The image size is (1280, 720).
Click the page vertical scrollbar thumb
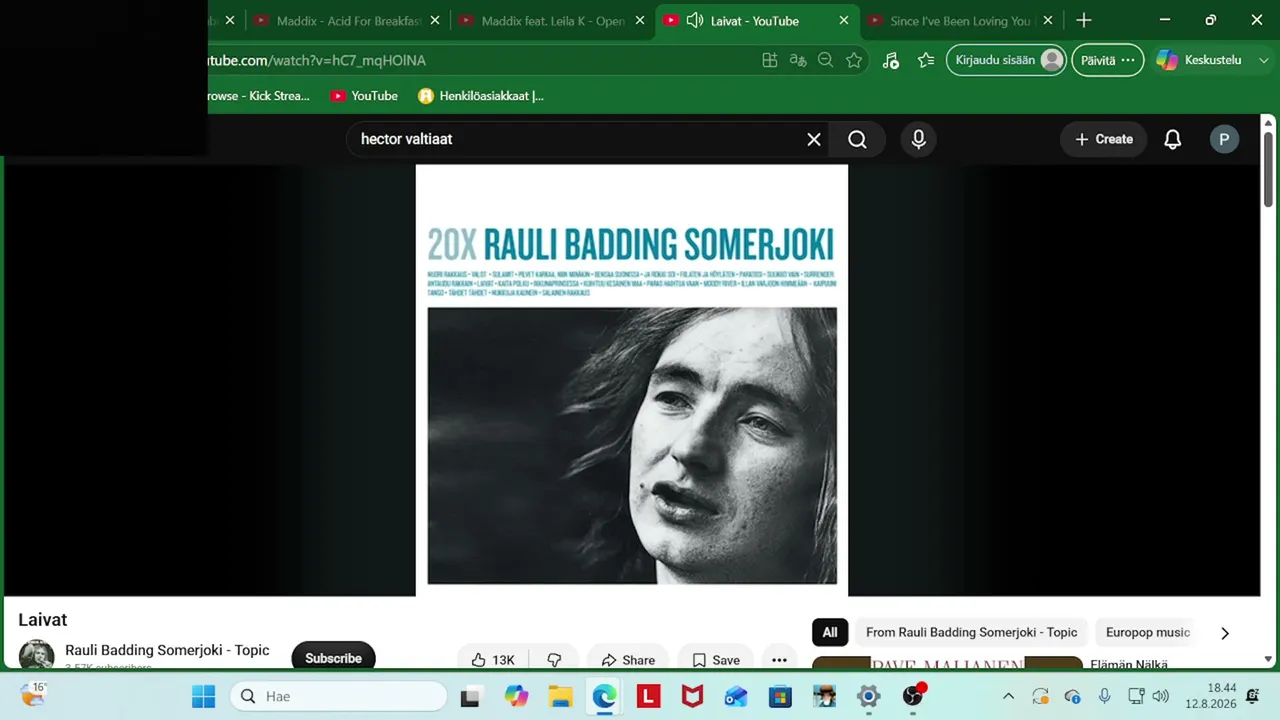[1268, 168]
